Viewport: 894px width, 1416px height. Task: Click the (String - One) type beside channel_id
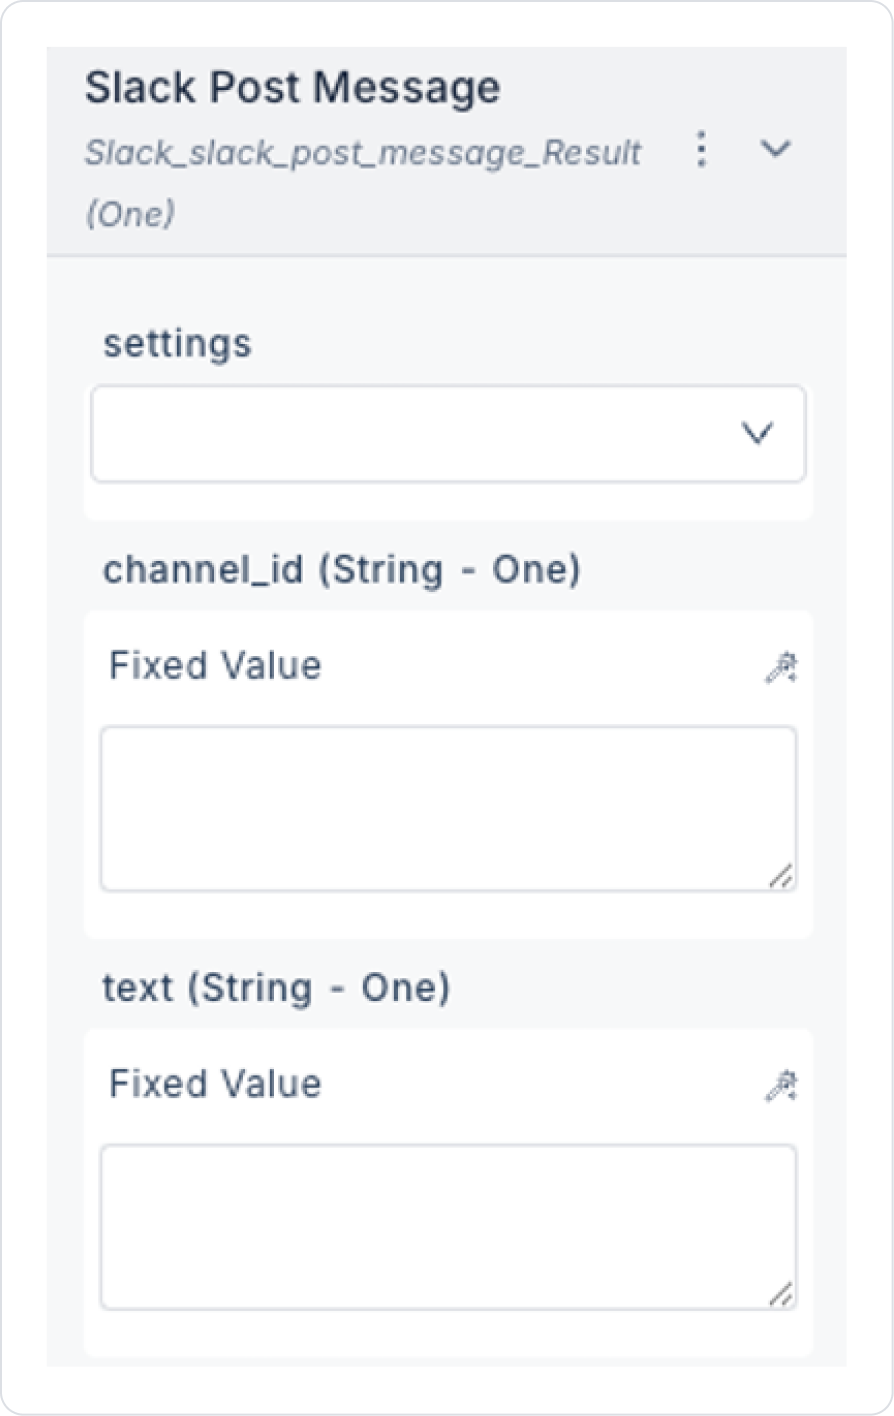pyautogui.click(x=449, y=570)
